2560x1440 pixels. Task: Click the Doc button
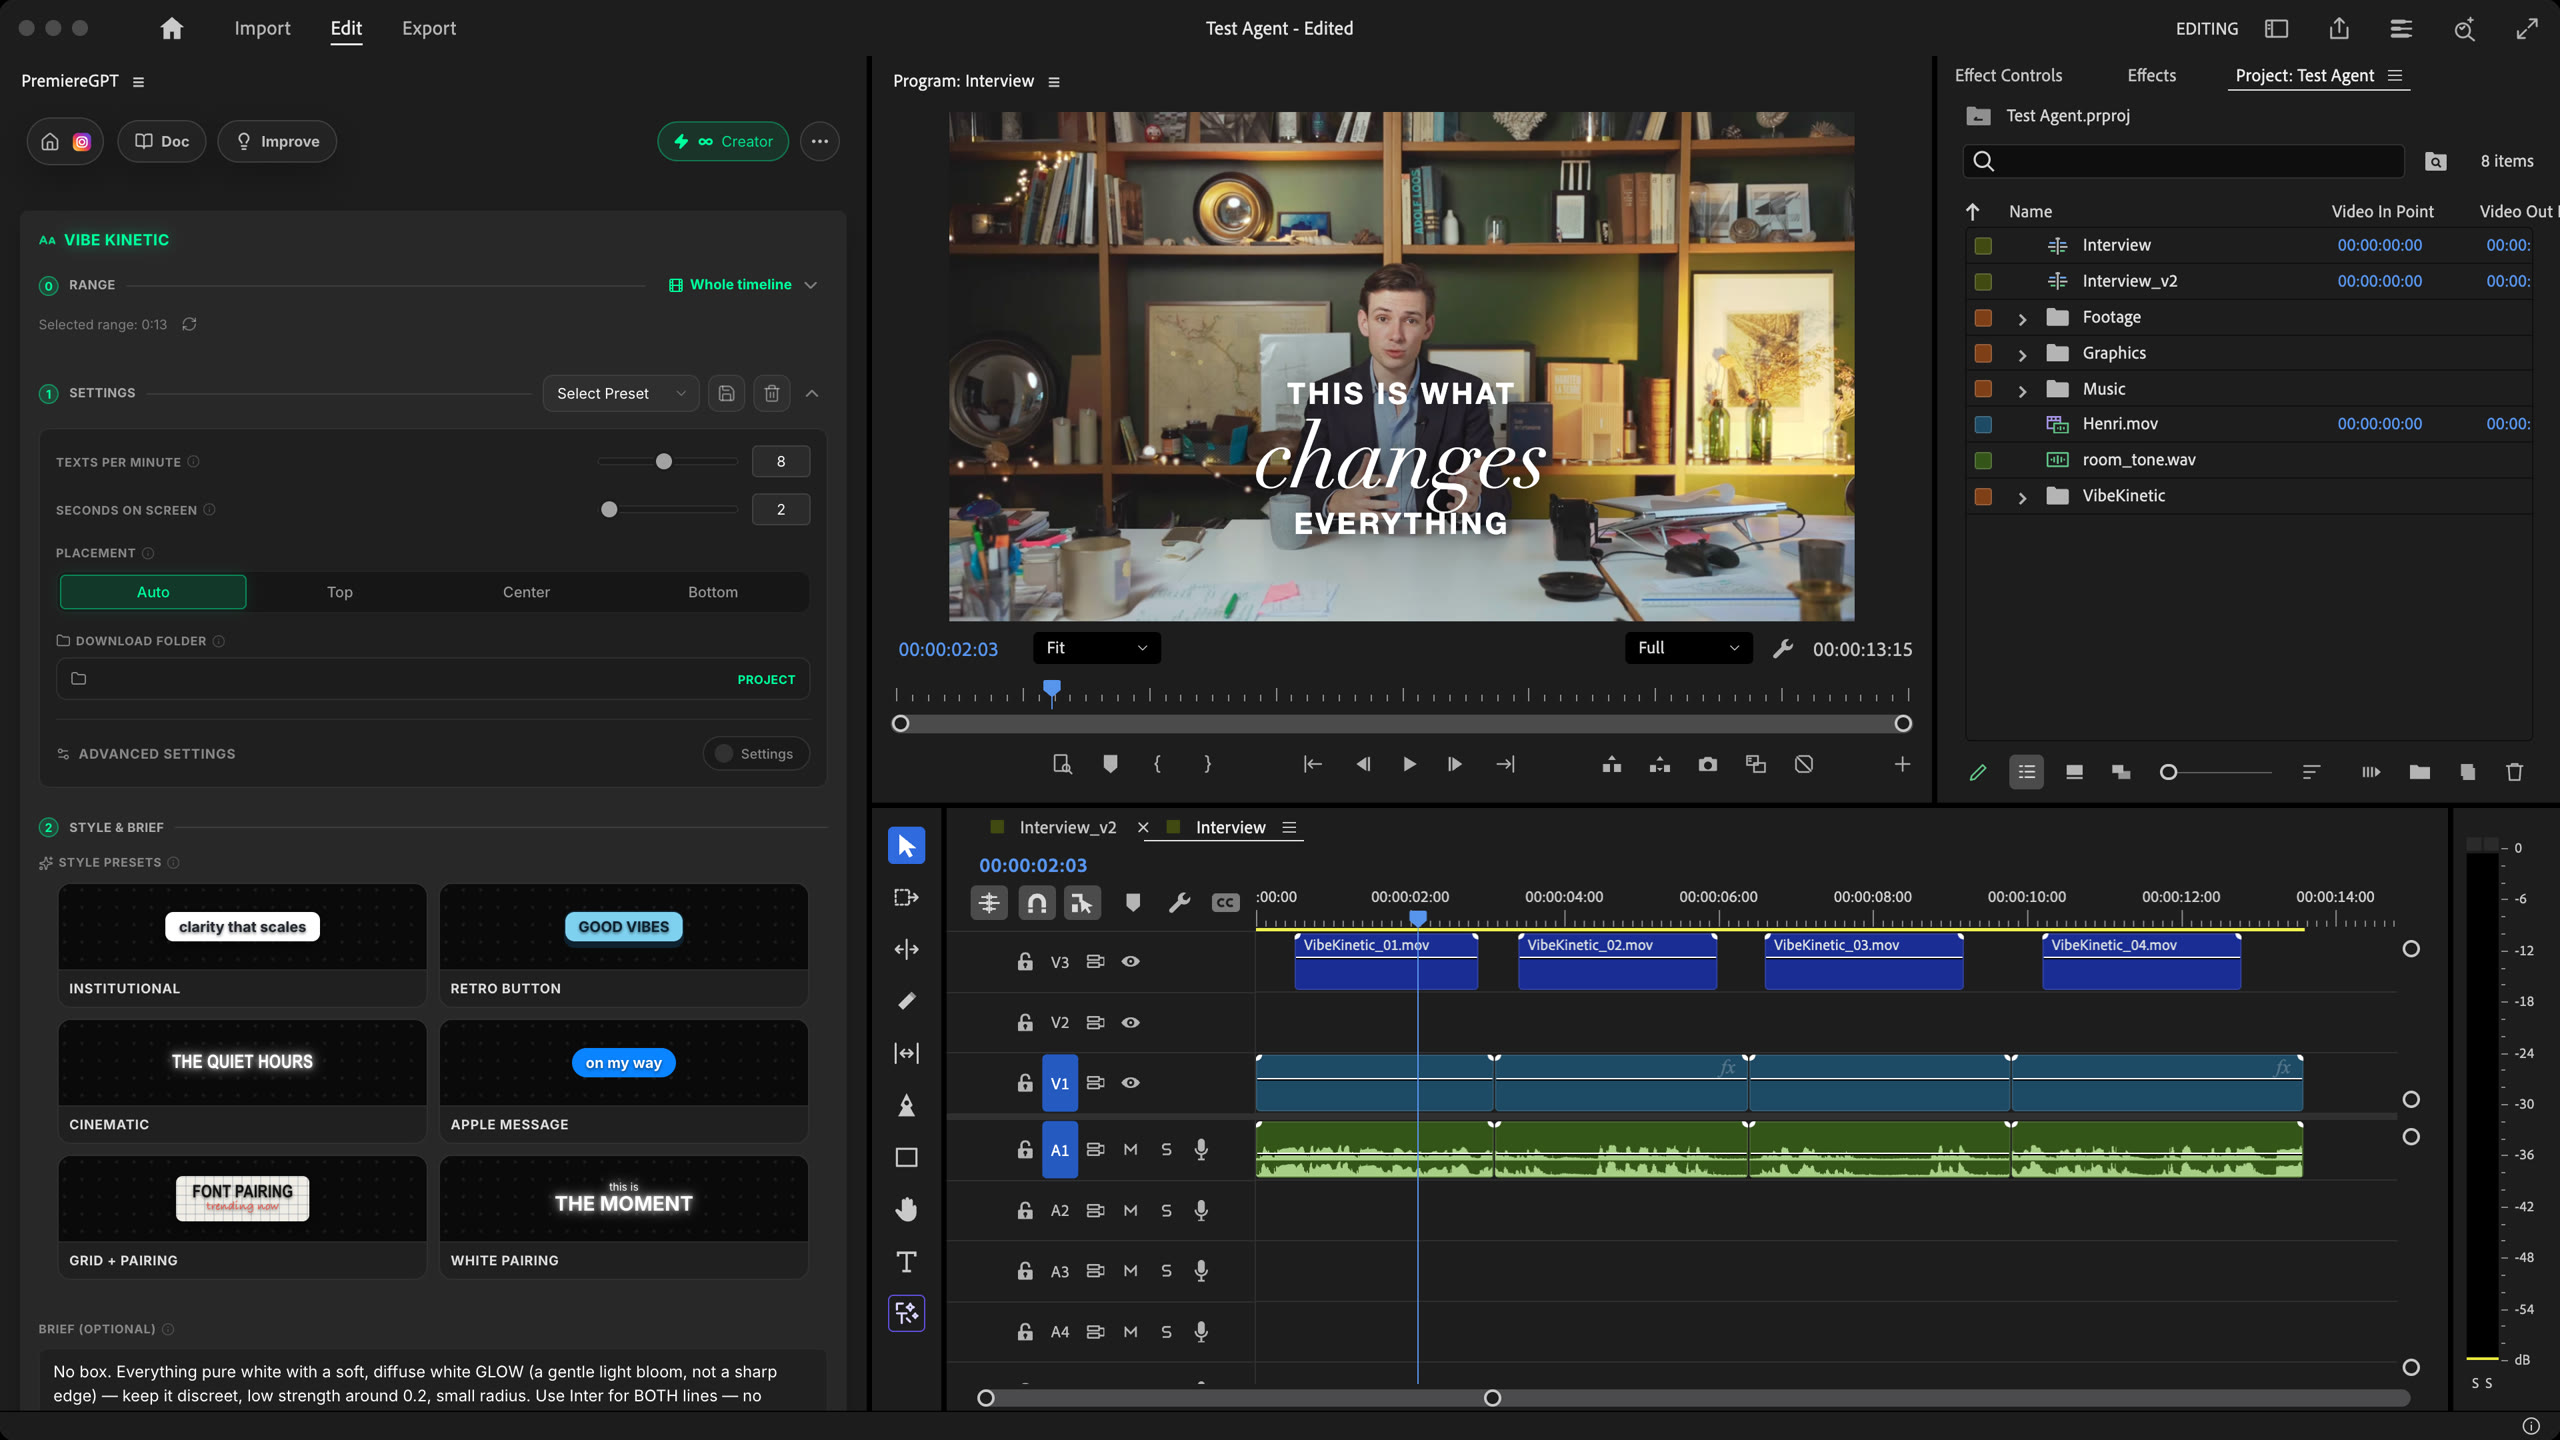tap(162, 142)
